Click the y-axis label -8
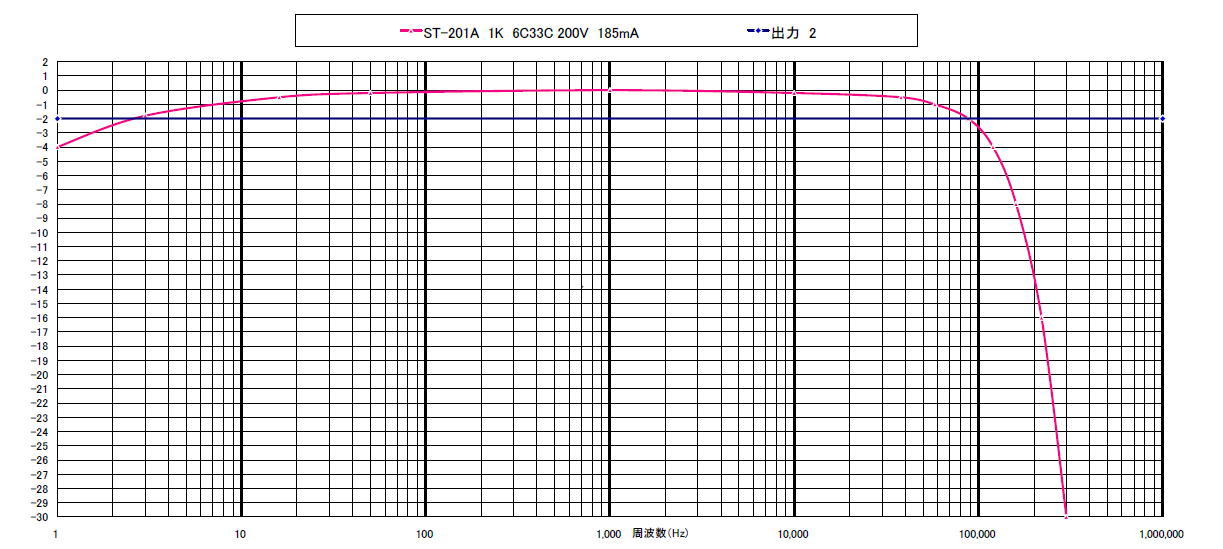The width and height of the screenshot is (1223, 549). click(42, 204)
